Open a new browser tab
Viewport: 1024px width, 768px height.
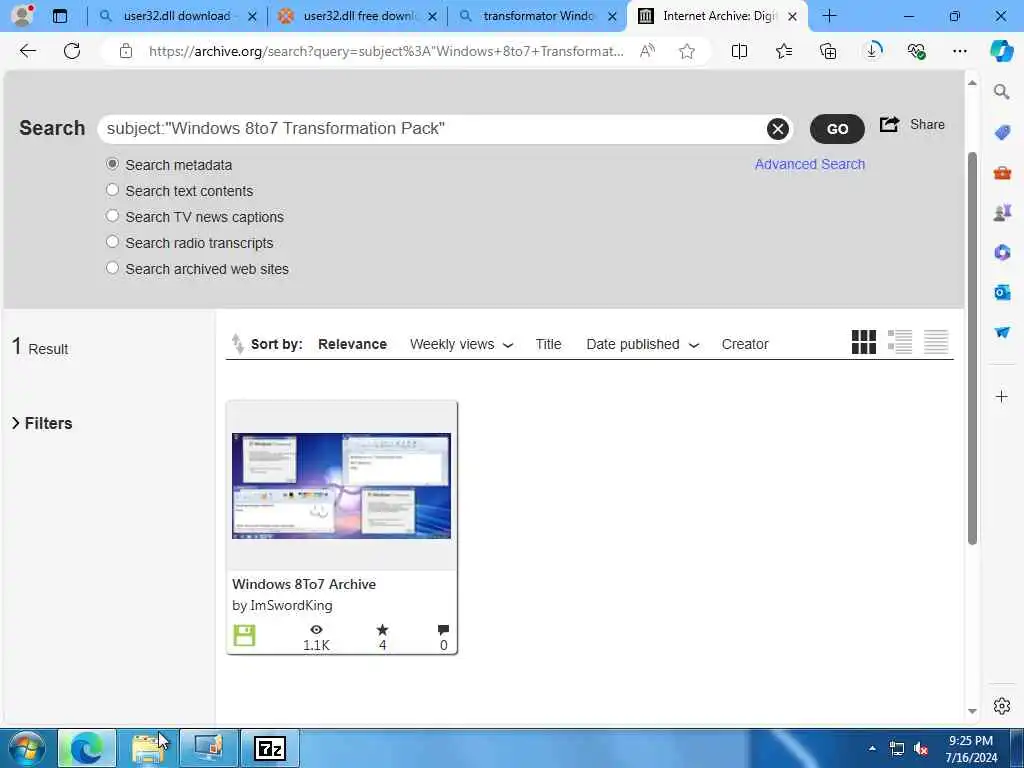[829, 16]
